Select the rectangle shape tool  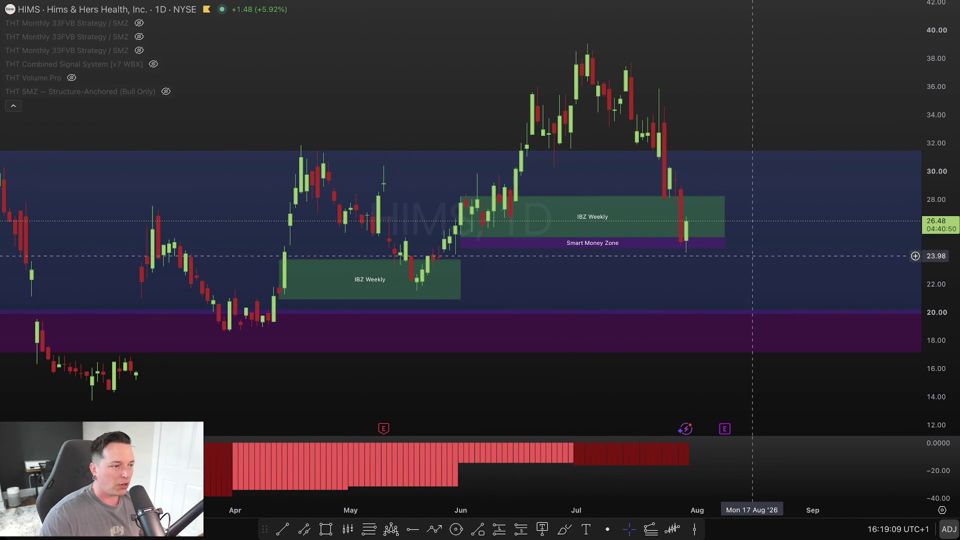(326, 529)
